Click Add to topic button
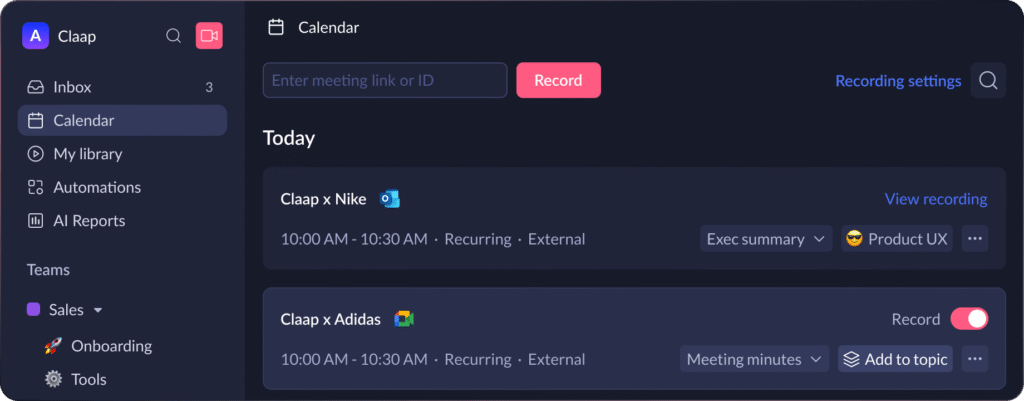 click(x=895, y=359)
